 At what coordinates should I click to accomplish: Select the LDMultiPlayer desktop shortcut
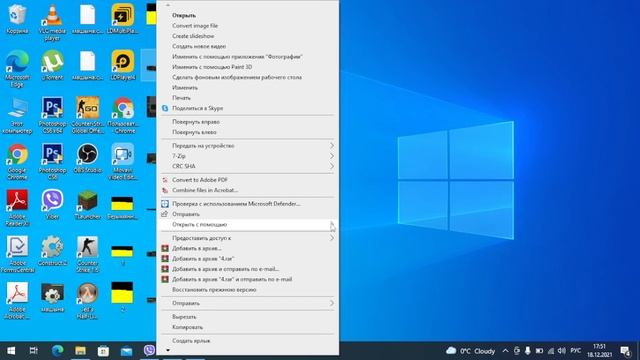122,19
